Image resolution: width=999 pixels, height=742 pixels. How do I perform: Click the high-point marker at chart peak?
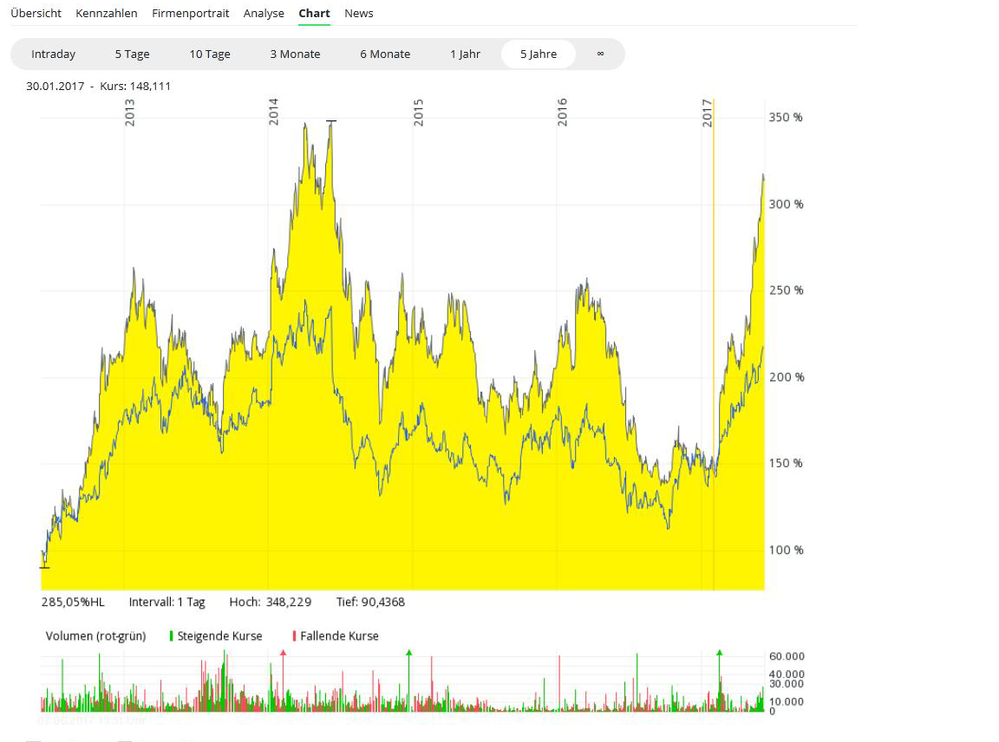pyautogui.click(x=331, y=121)
